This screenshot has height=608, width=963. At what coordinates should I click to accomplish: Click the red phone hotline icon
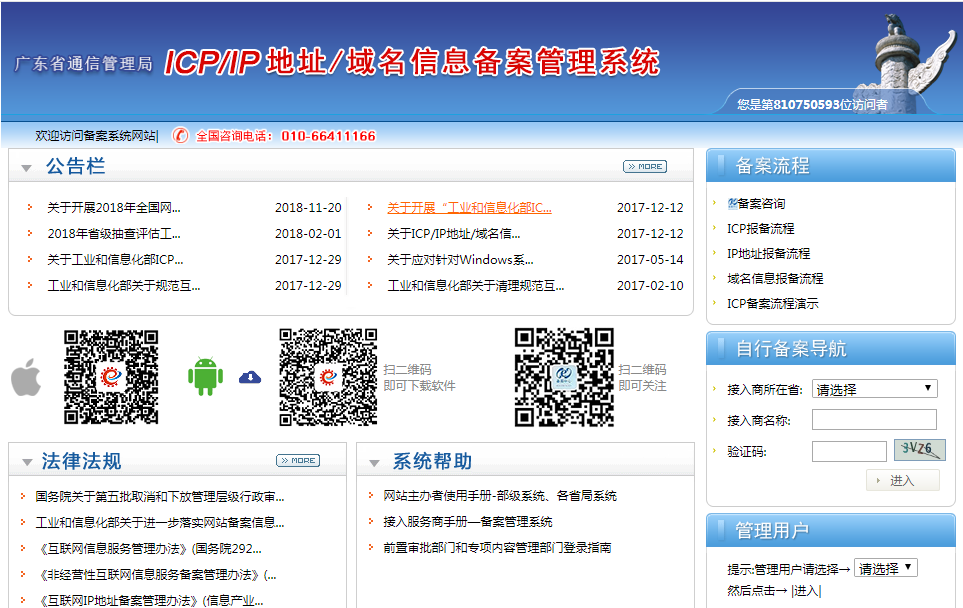click(180, 136)
